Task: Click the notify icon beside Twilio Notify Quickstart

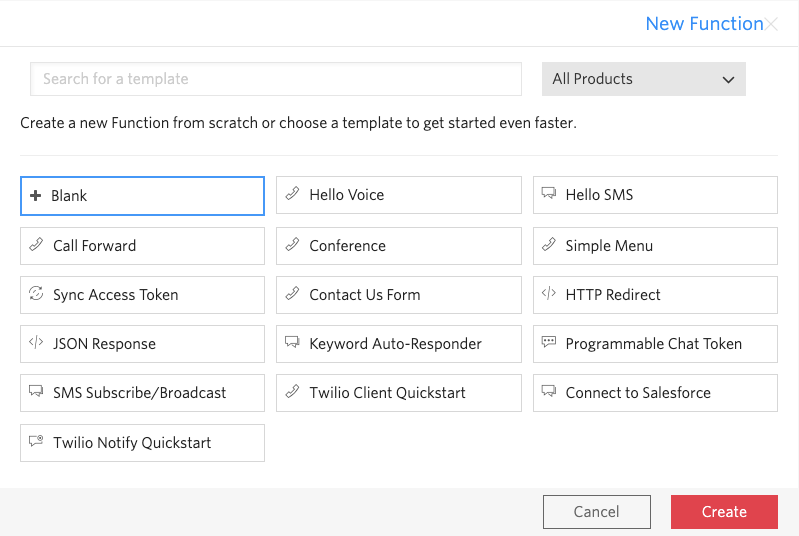Action: tap(36, 442)
